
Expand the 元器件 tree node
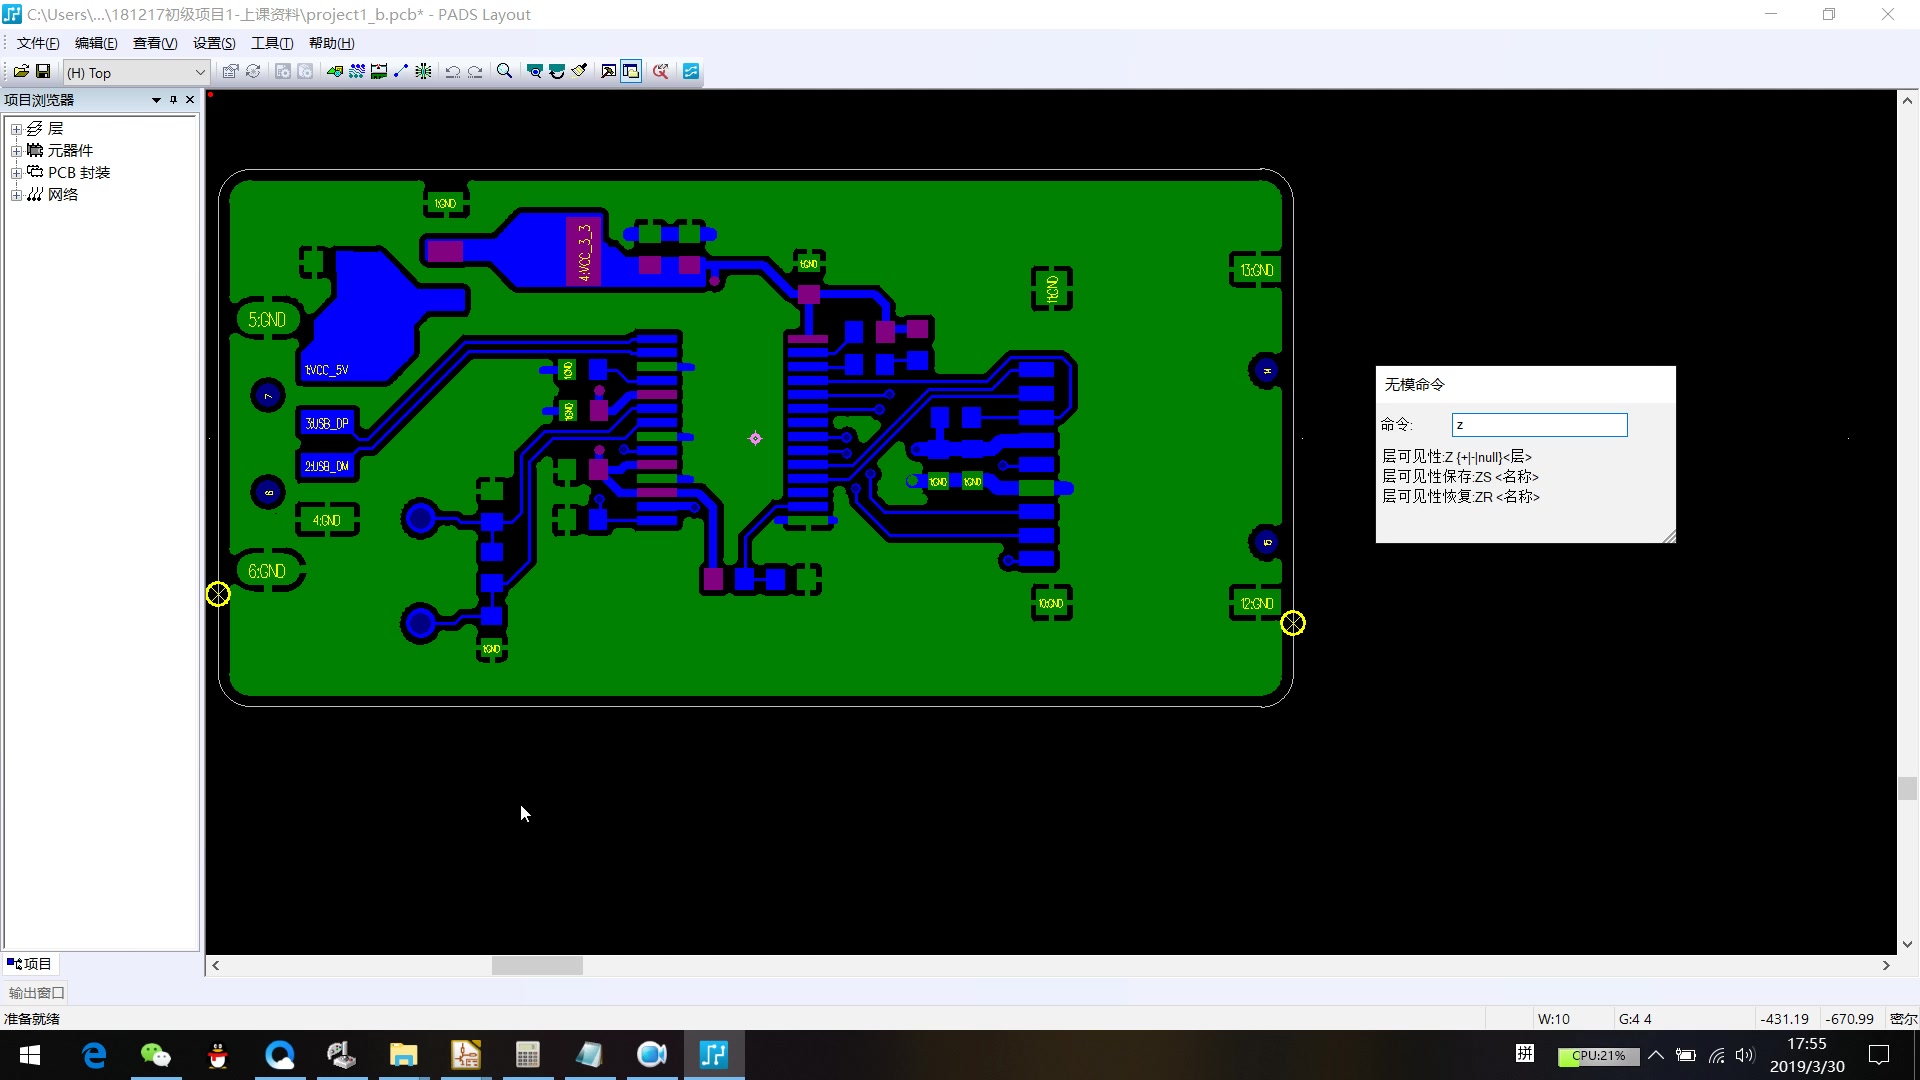tap(16, 151)
